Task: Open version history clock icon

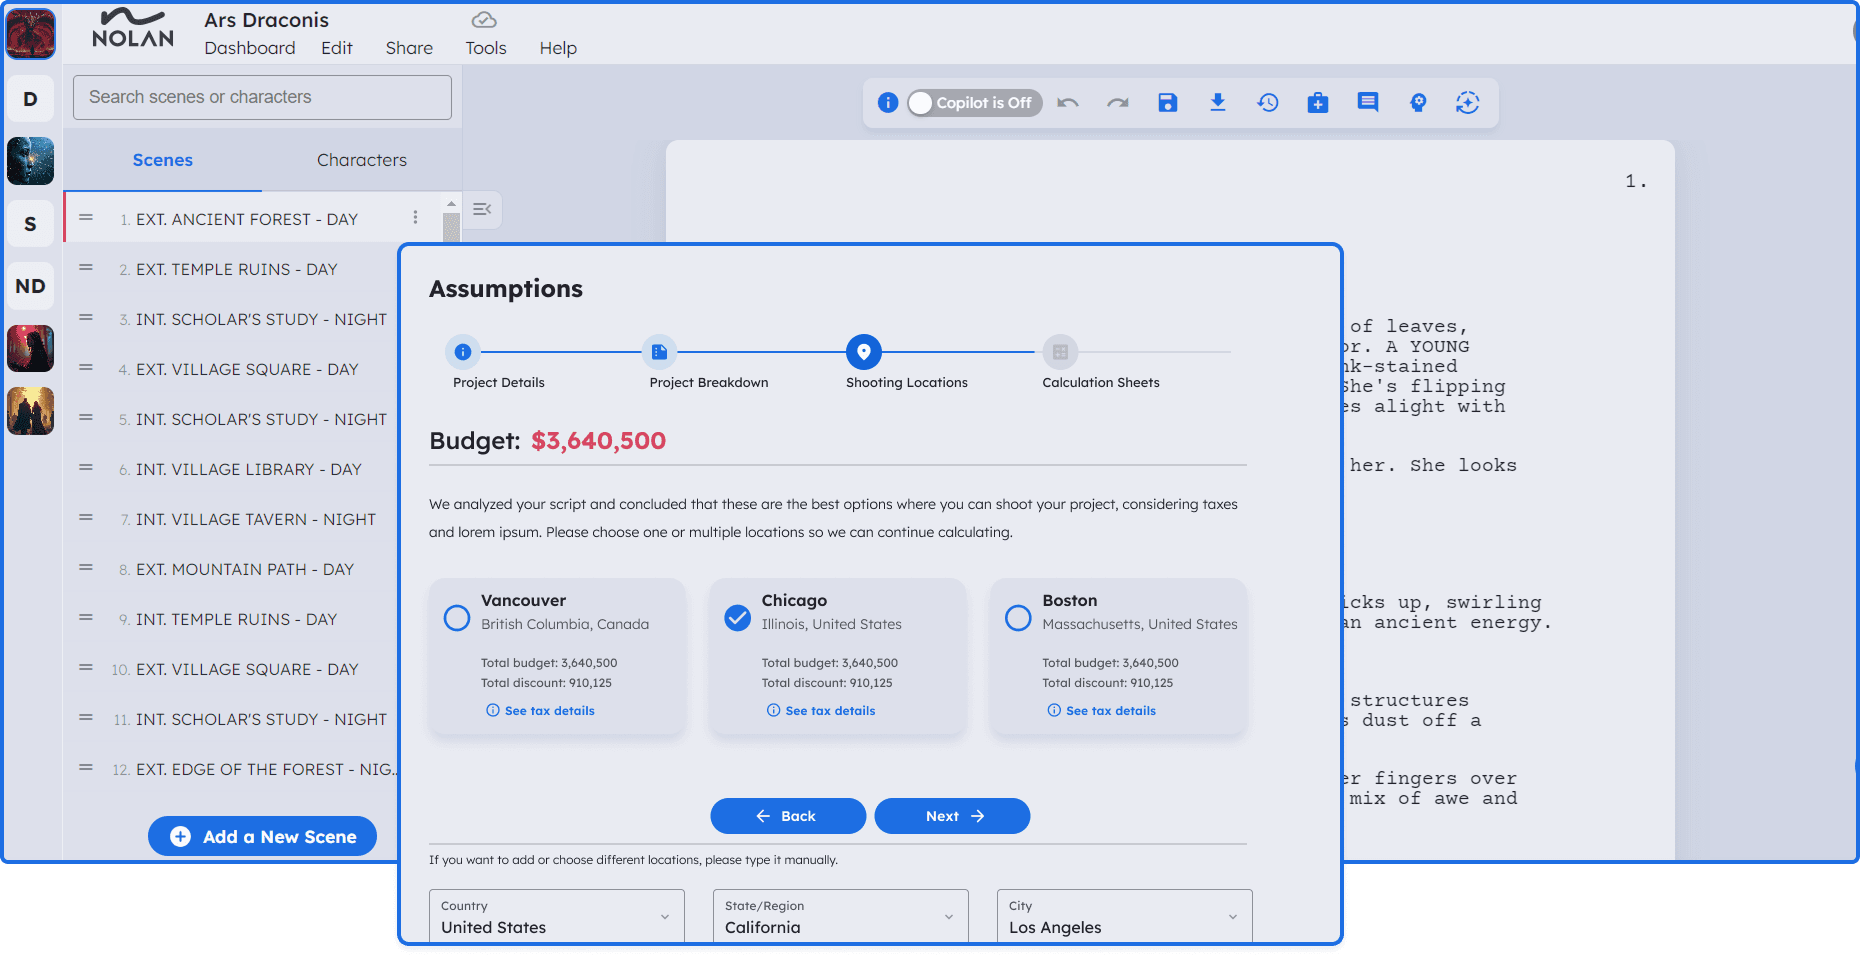Action: (x=1268, y=103)
